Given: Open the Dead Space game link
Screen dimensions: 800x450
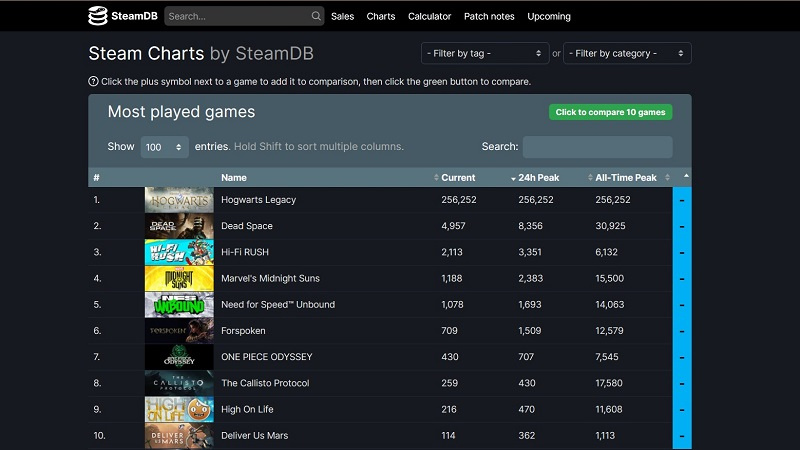Looking at the screenshot, I should coord(246,226).
